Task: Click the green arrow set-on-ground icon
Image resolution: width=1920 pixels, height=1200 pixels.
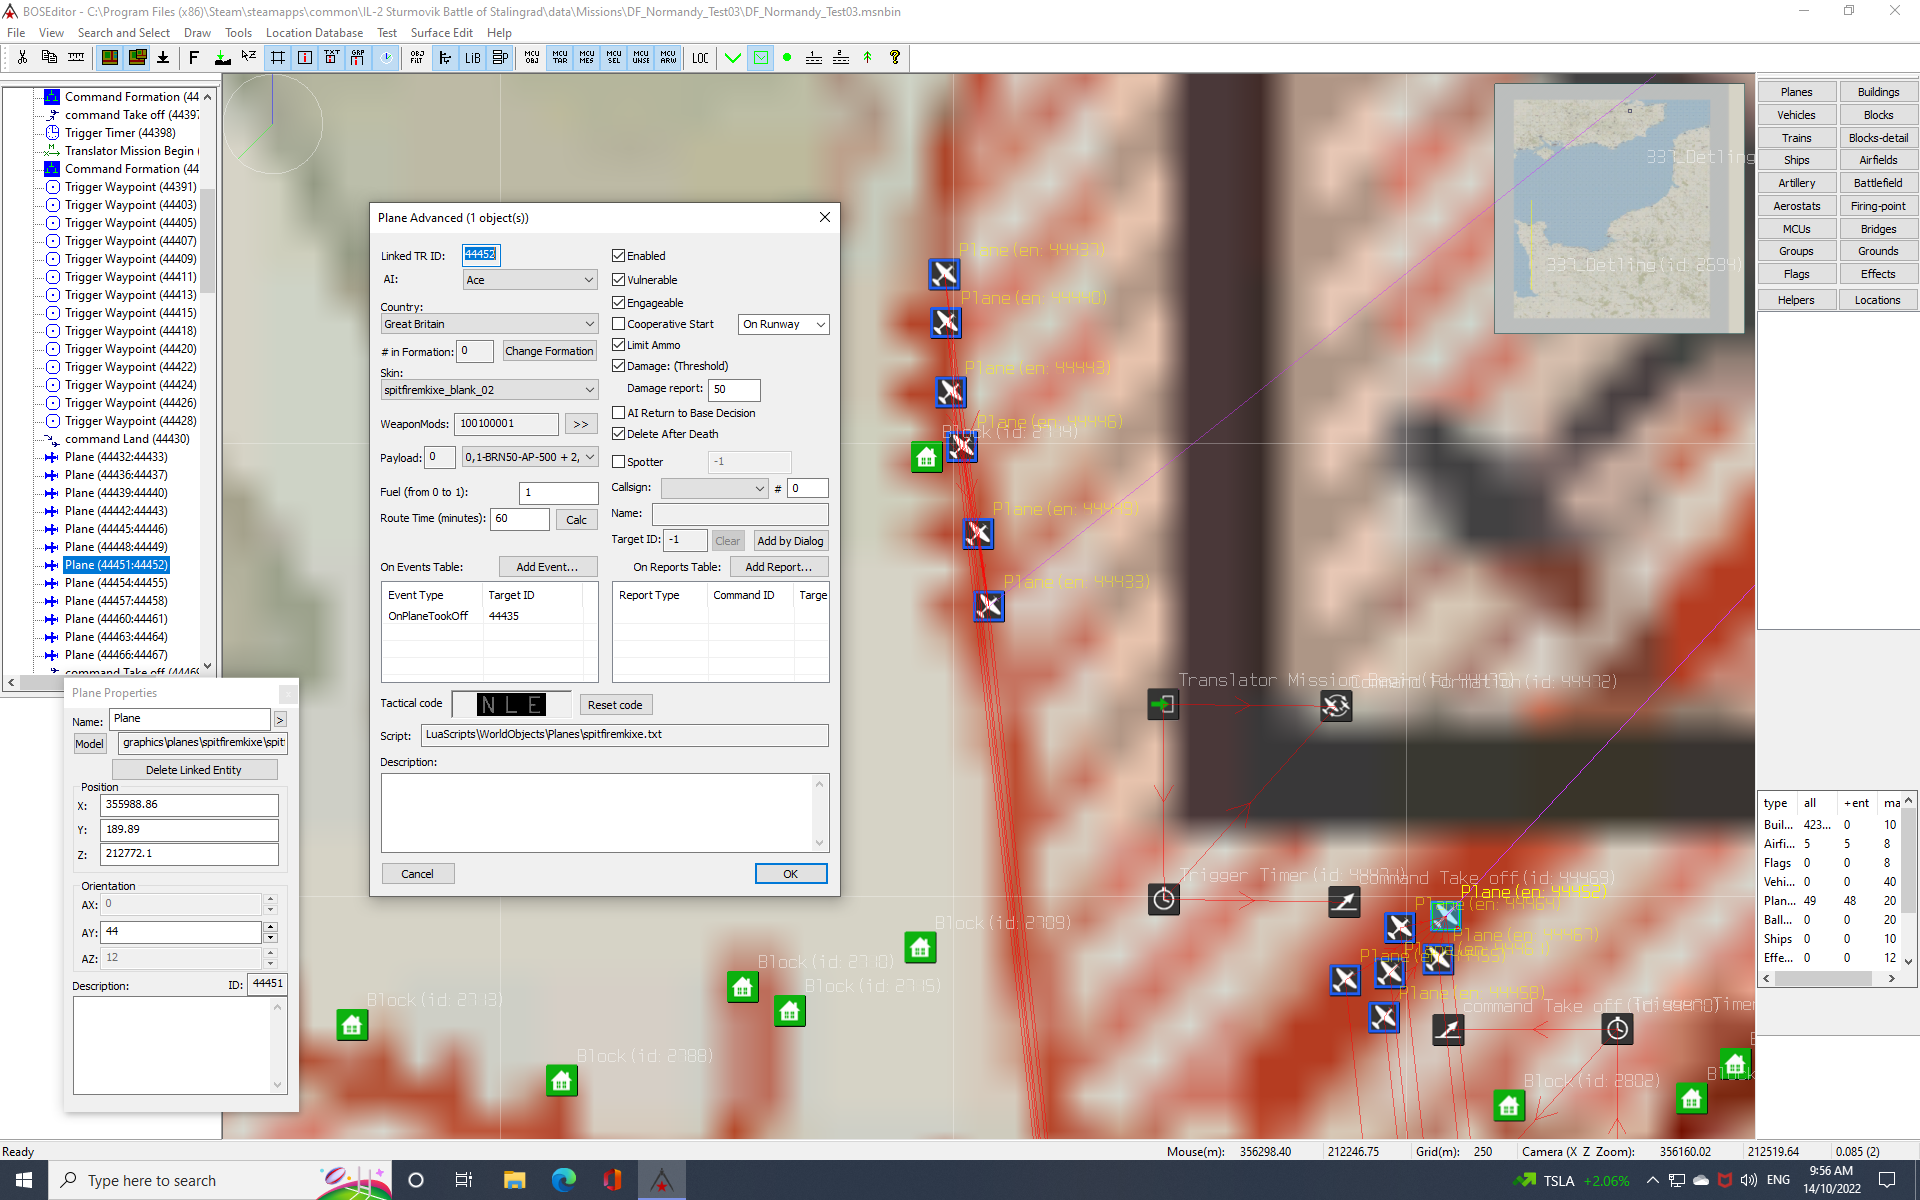Action: (222, 58)
